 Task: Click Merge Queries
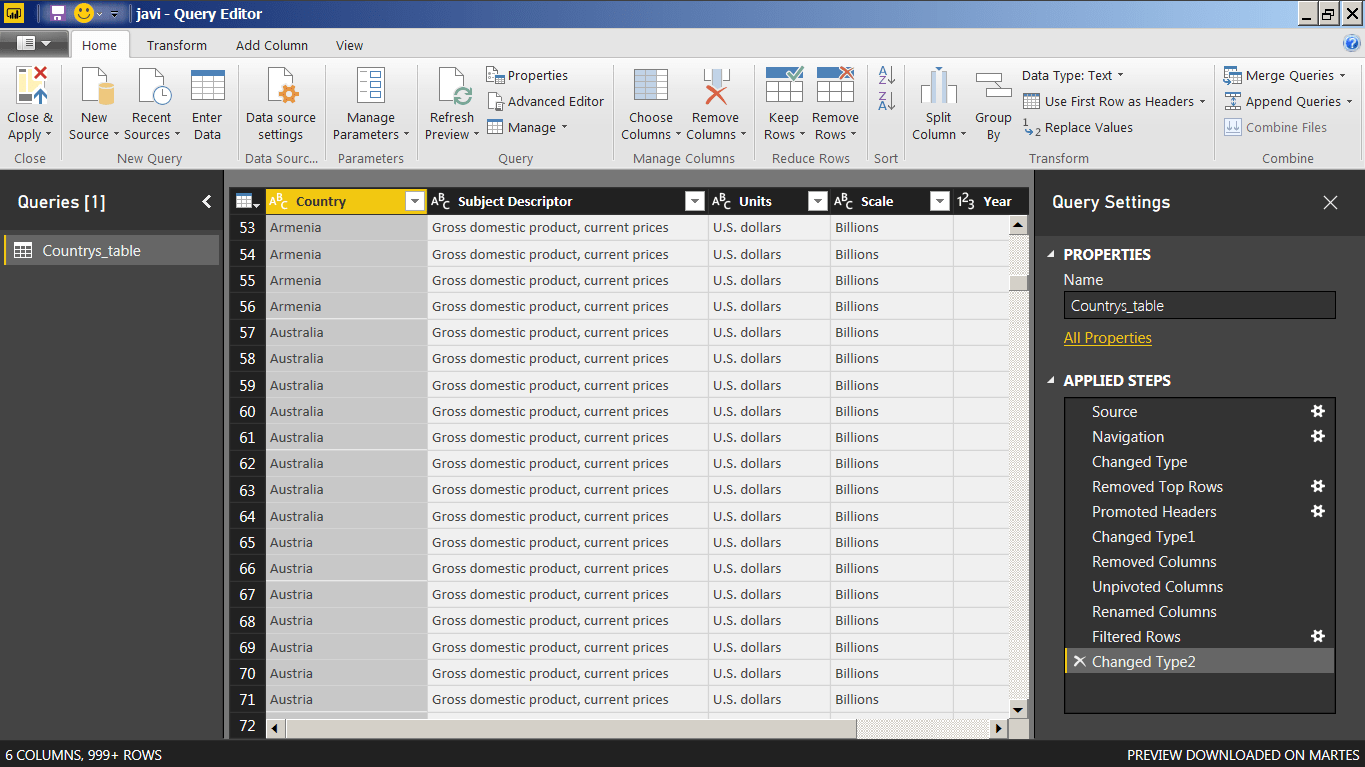[x=1283, y=75]
